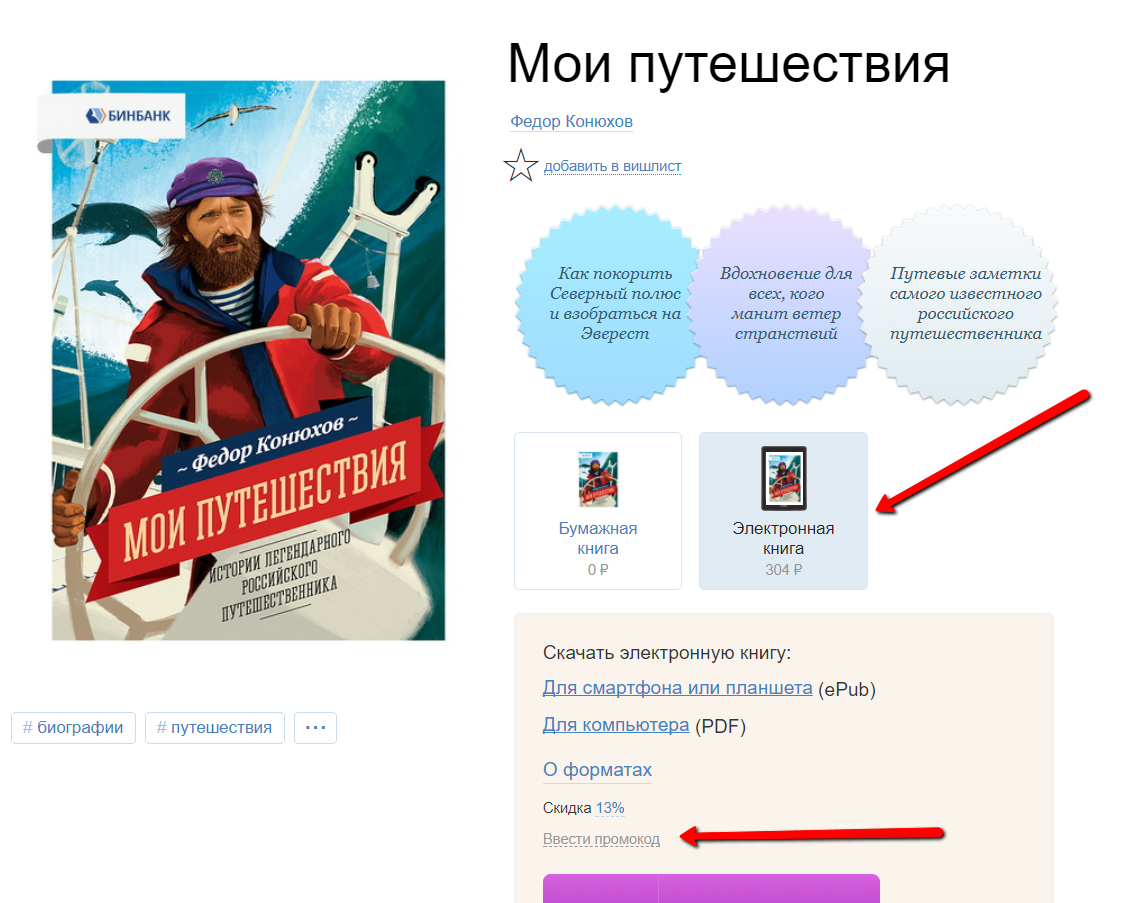Open the author link Федор Конюхов
Image resolution: width=1127 pixels, height=903 pixels.
pyautogui.click(x=571, y=122)
